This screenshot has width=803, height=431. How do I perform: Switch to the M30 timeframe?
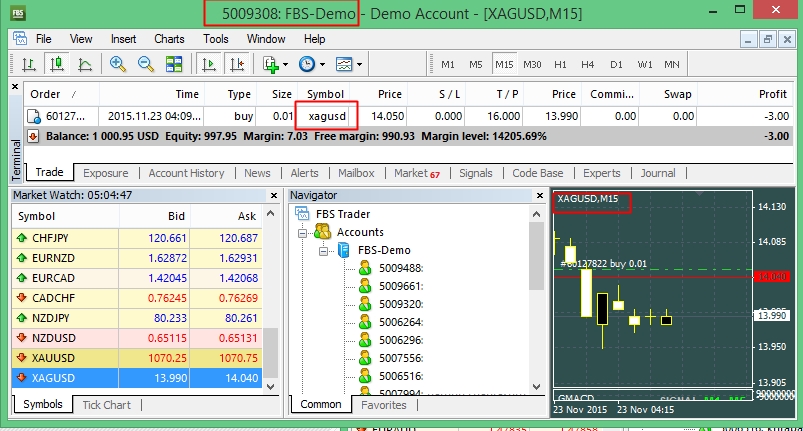pos(532,64)
